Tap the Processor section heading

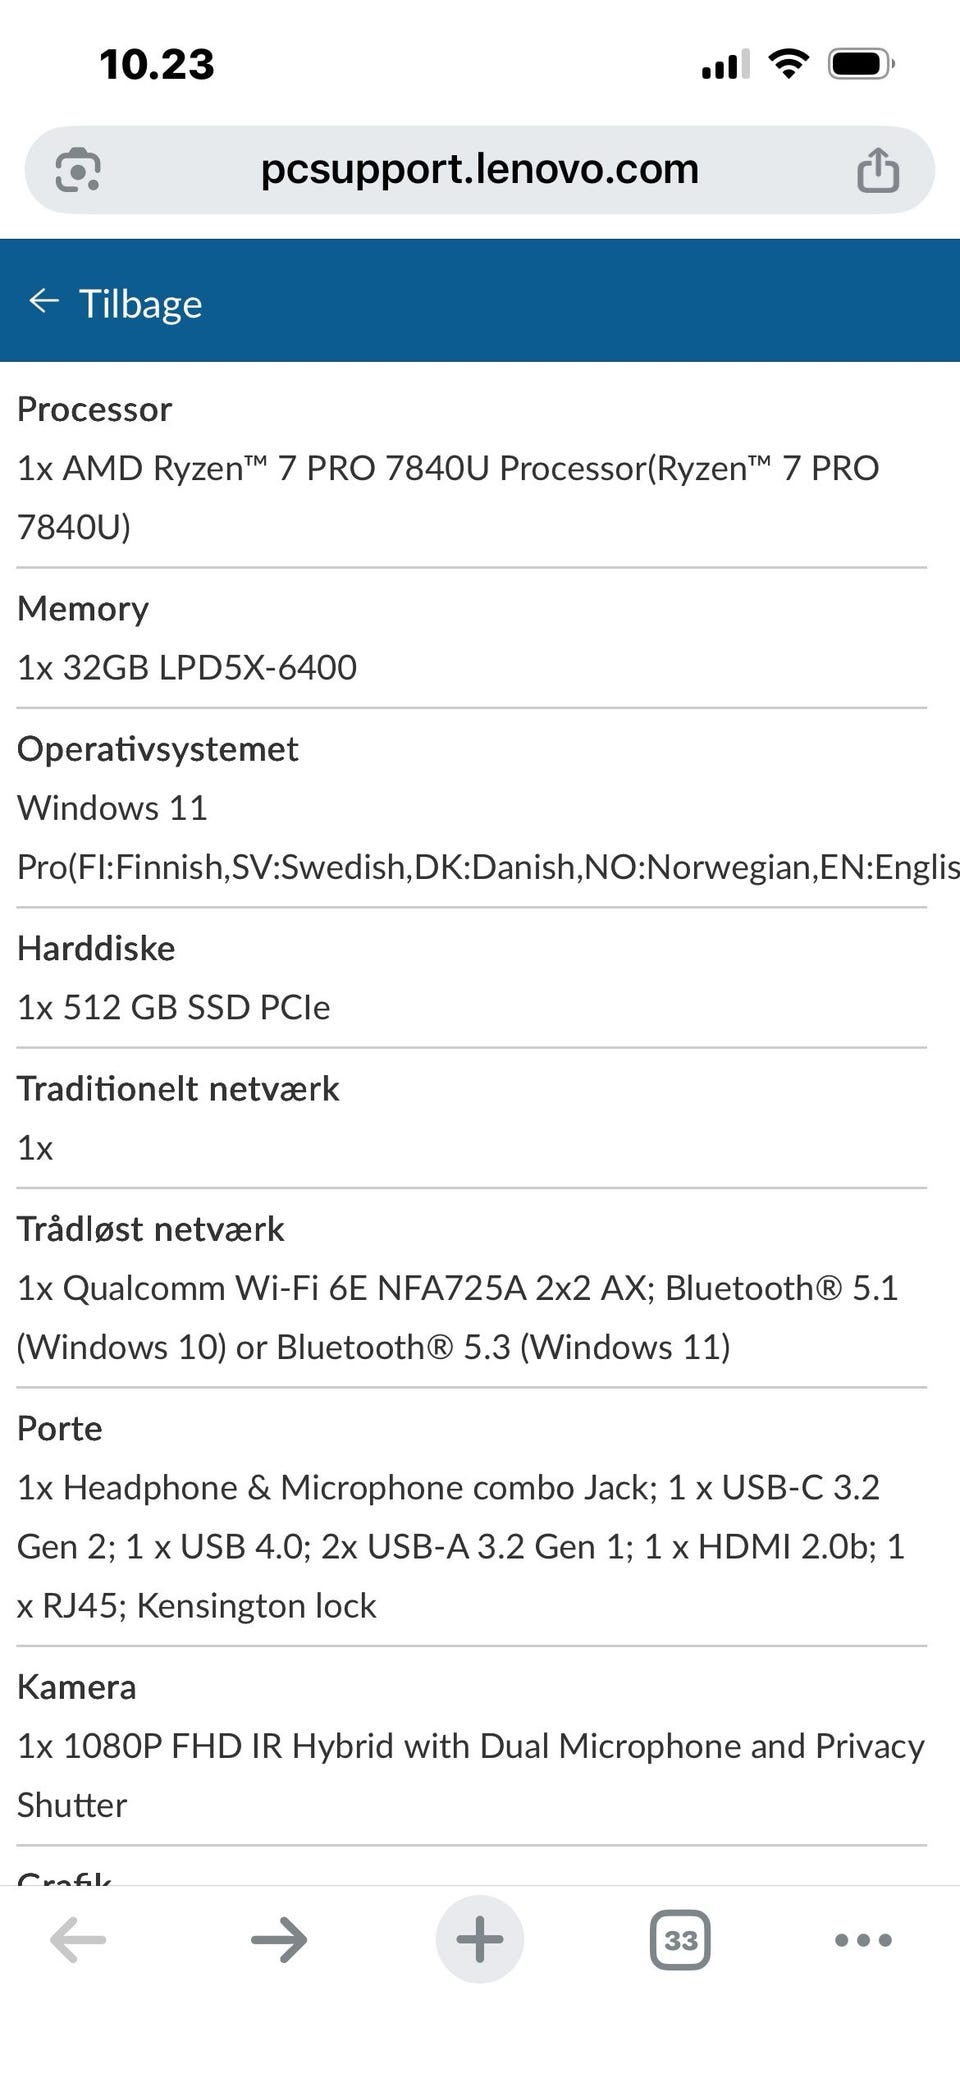[95, 409]
